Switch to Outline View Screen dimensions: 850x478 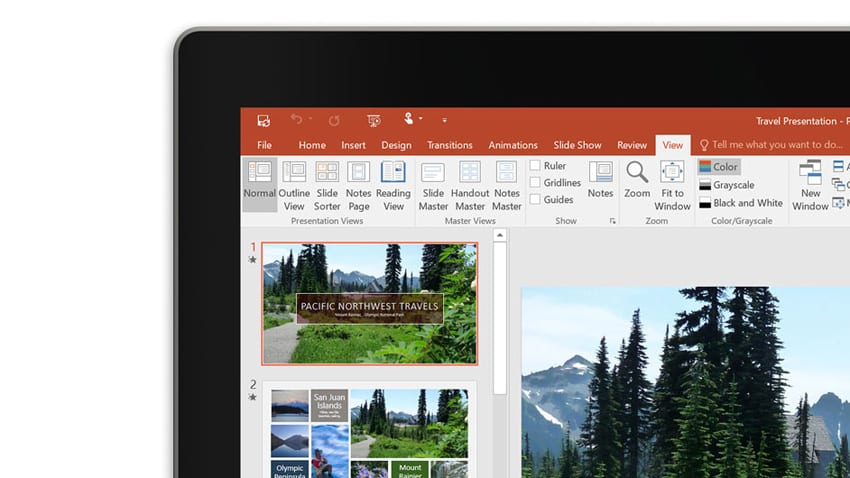[x=294, y=185]
